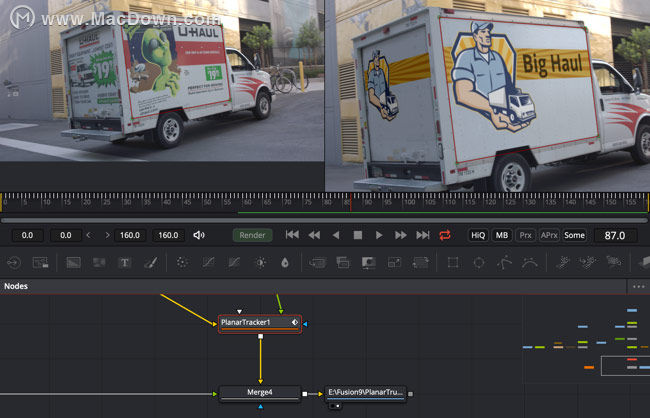650x418 pixels.
Task: Select the Polygon mask tool
Action: point(504,262)
